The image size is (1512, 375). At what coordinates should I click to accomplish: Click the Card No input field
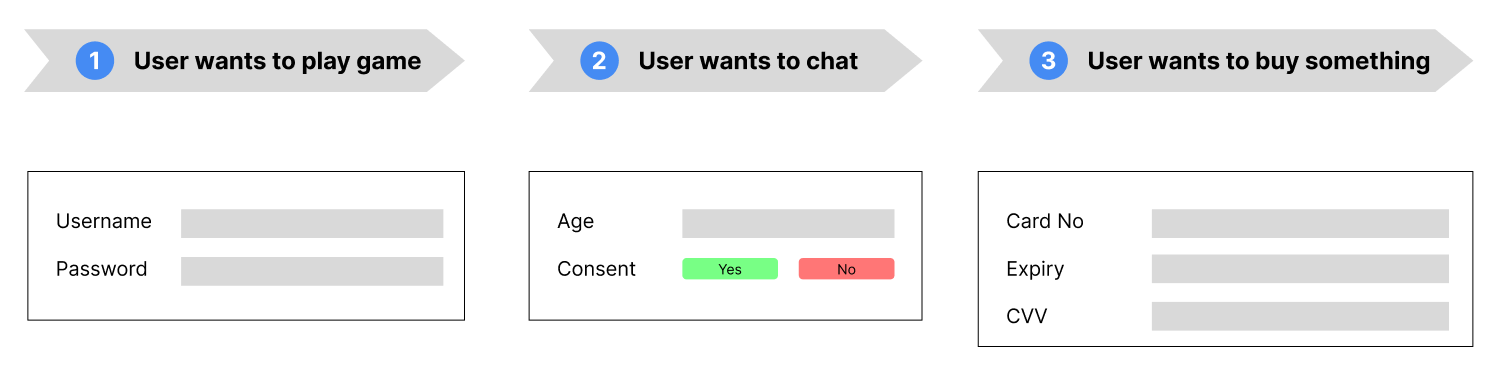click(1300, 223)
